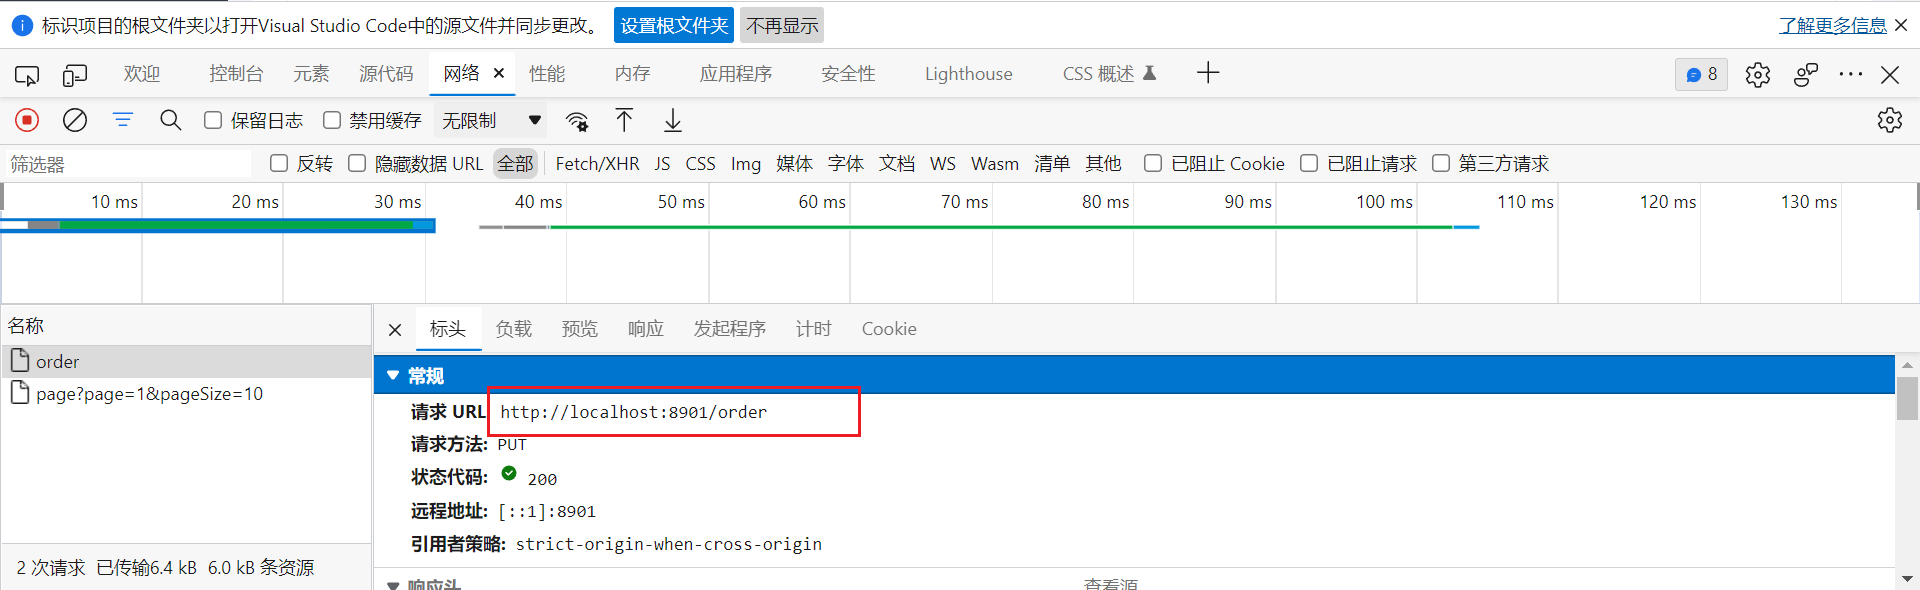
Task: Open network conditions wifi icon
Action: click(x=577, y=121)
